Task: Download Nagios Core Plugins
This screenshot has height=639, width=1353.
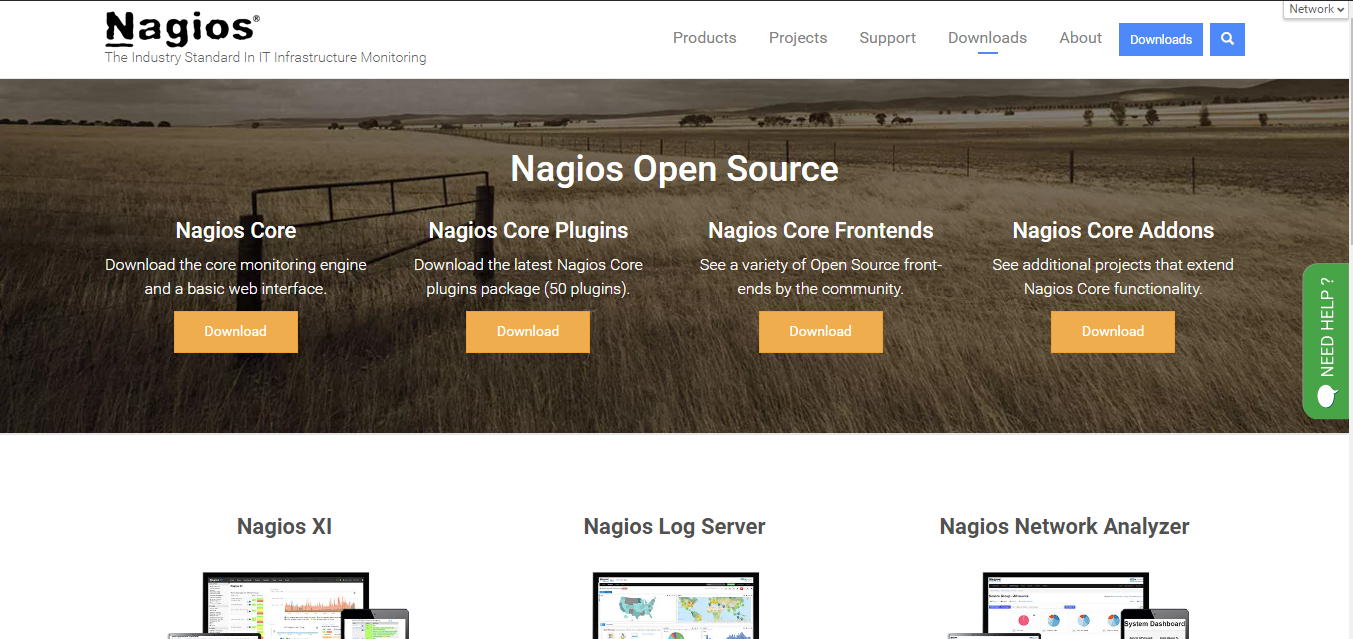Action: pos(528,331)
